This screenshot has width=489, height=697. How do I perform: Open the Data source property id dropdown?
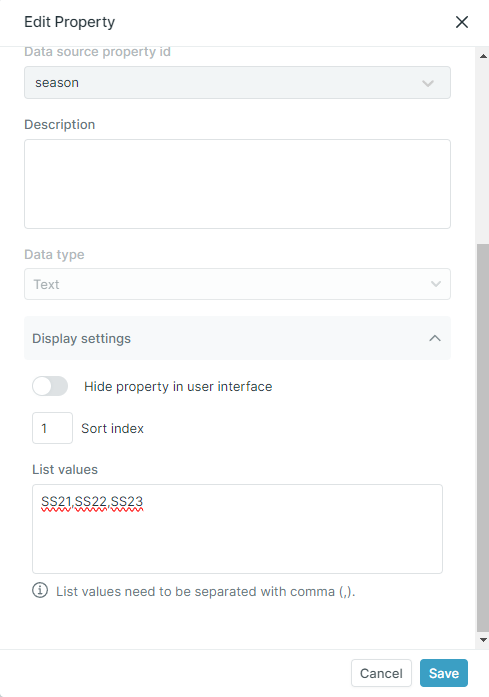(x=237, y=83)
